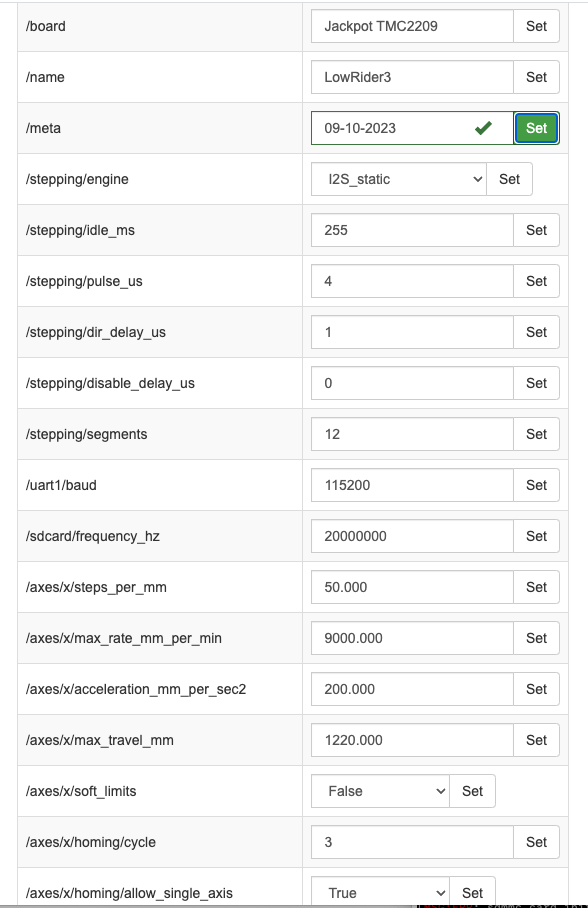Set the /axes/x/steps_per_mm value
Image resolution: width=588 pixels, height=908 pixels.
[x=536, y=587]
